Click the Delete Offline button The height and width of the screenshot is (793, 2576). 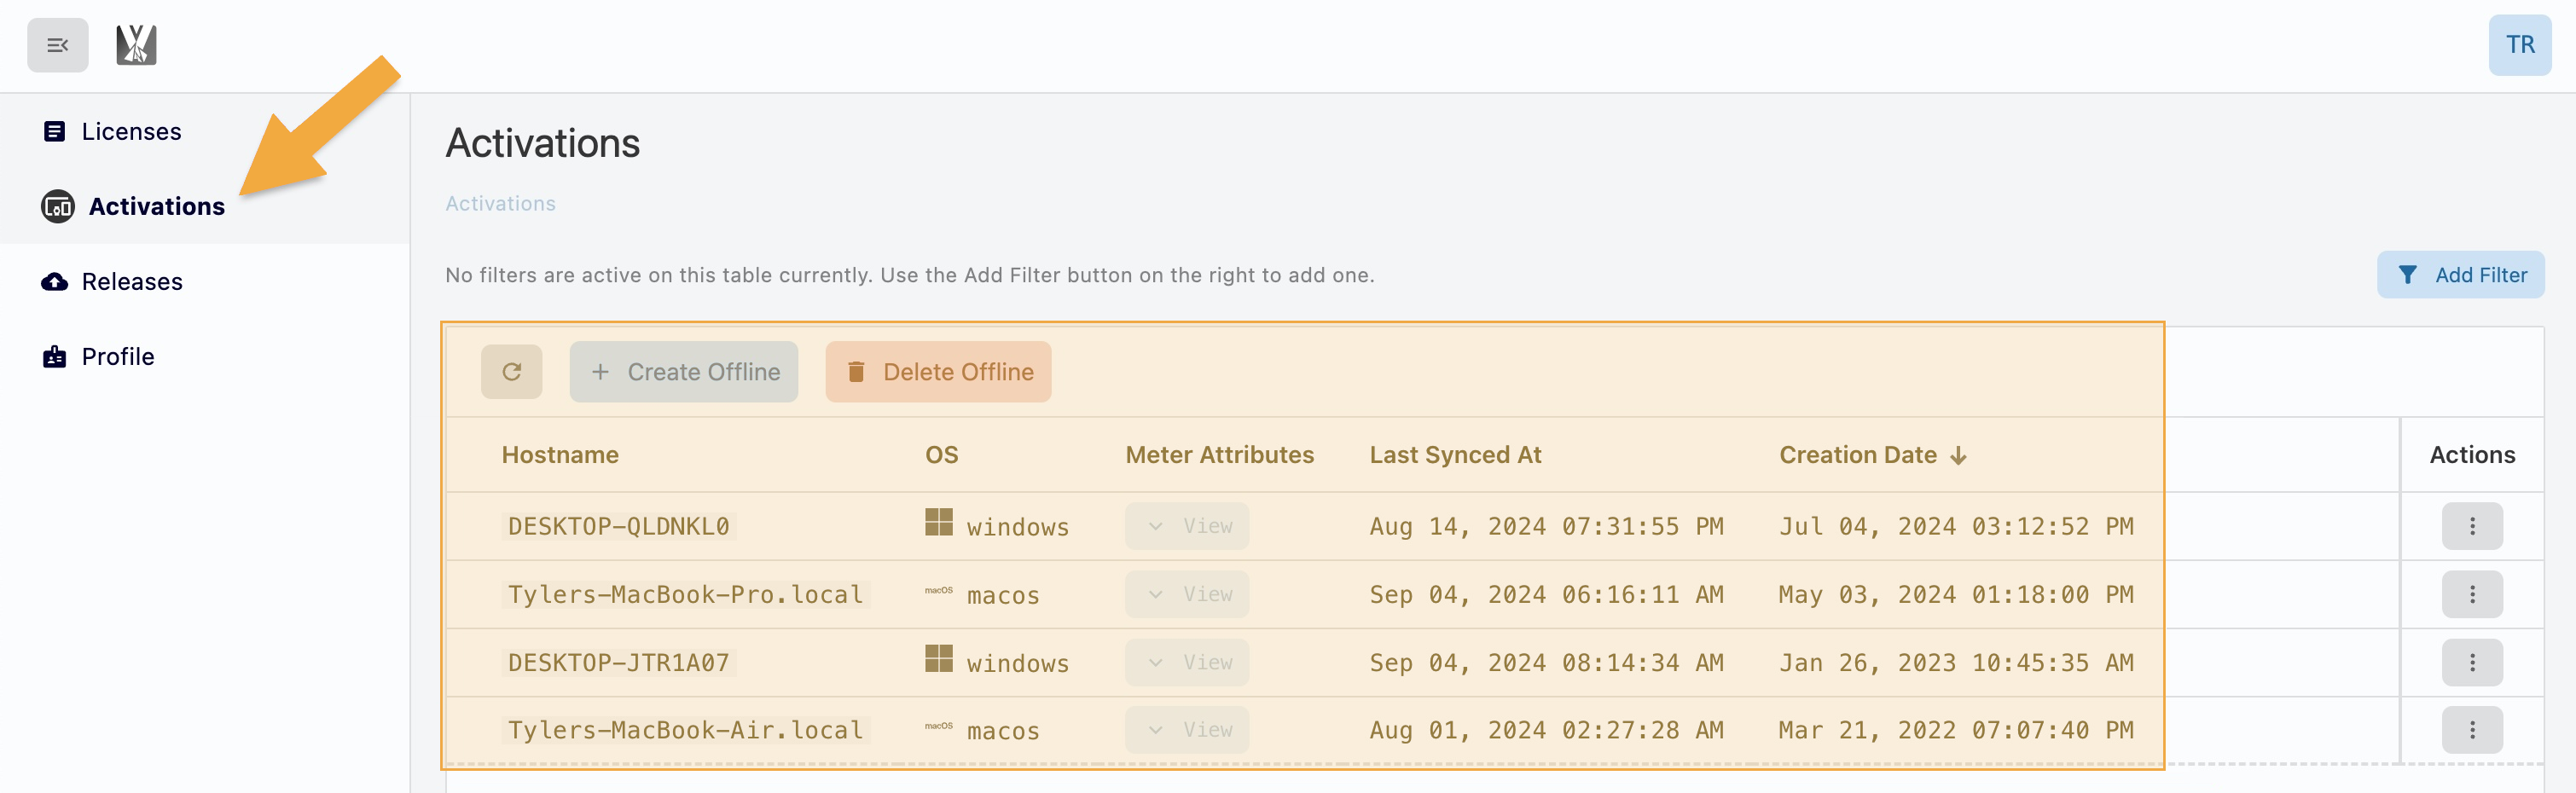pyautogui.click(x=938, y=372)
